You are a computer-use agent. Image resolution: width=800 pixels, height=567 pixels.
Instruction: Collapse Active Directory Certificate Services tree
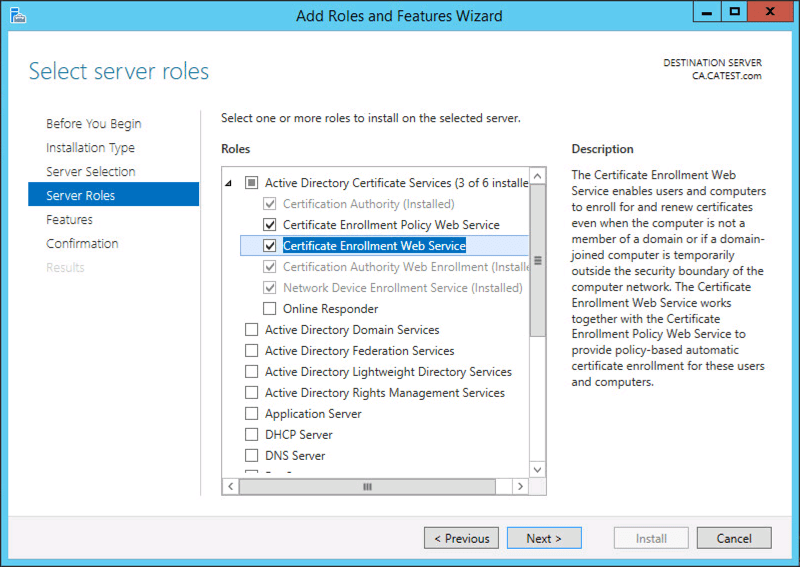click(229, 183)
